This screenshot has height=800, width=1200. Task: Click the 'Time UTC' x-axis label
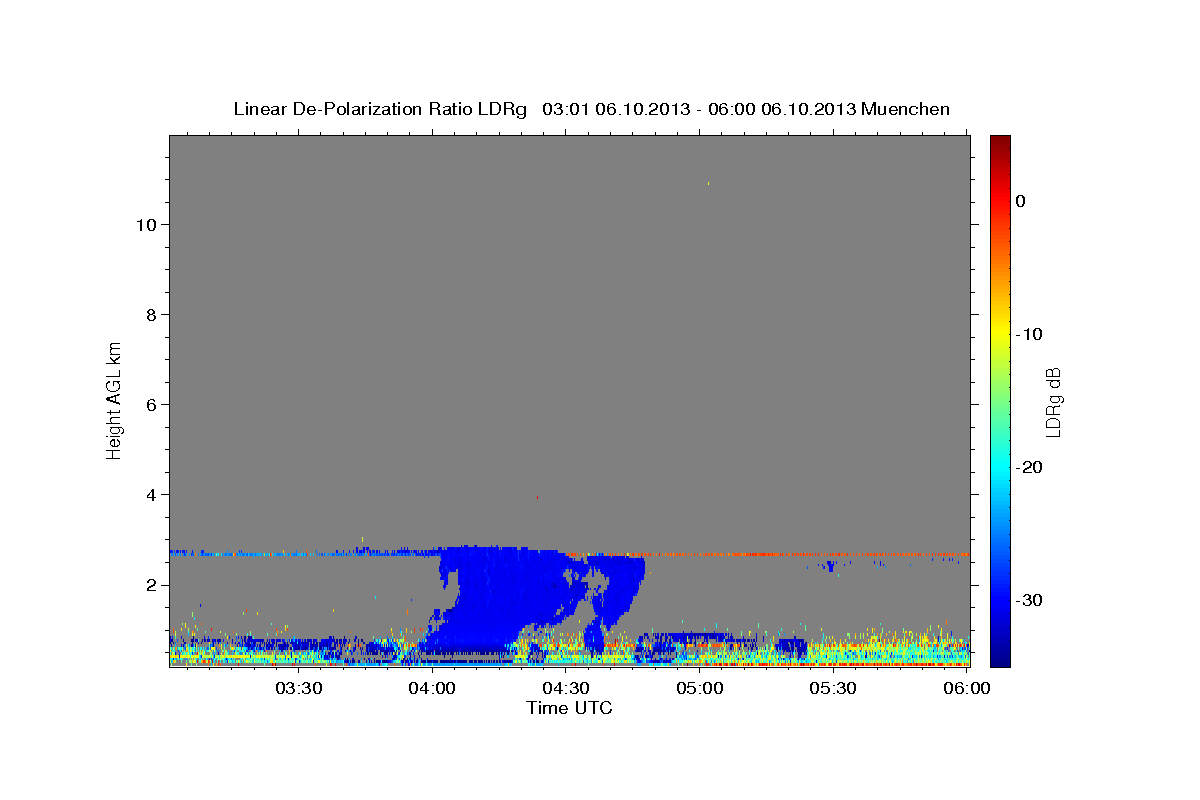click(x=569, y=708)
